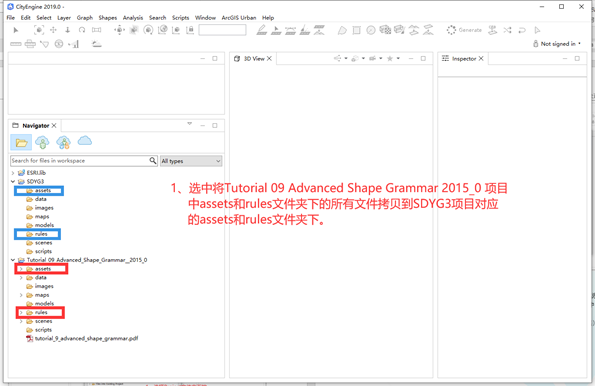
Task: Open All Portal cloud icon
Action: pyautogui.click(x=85, y=141)
